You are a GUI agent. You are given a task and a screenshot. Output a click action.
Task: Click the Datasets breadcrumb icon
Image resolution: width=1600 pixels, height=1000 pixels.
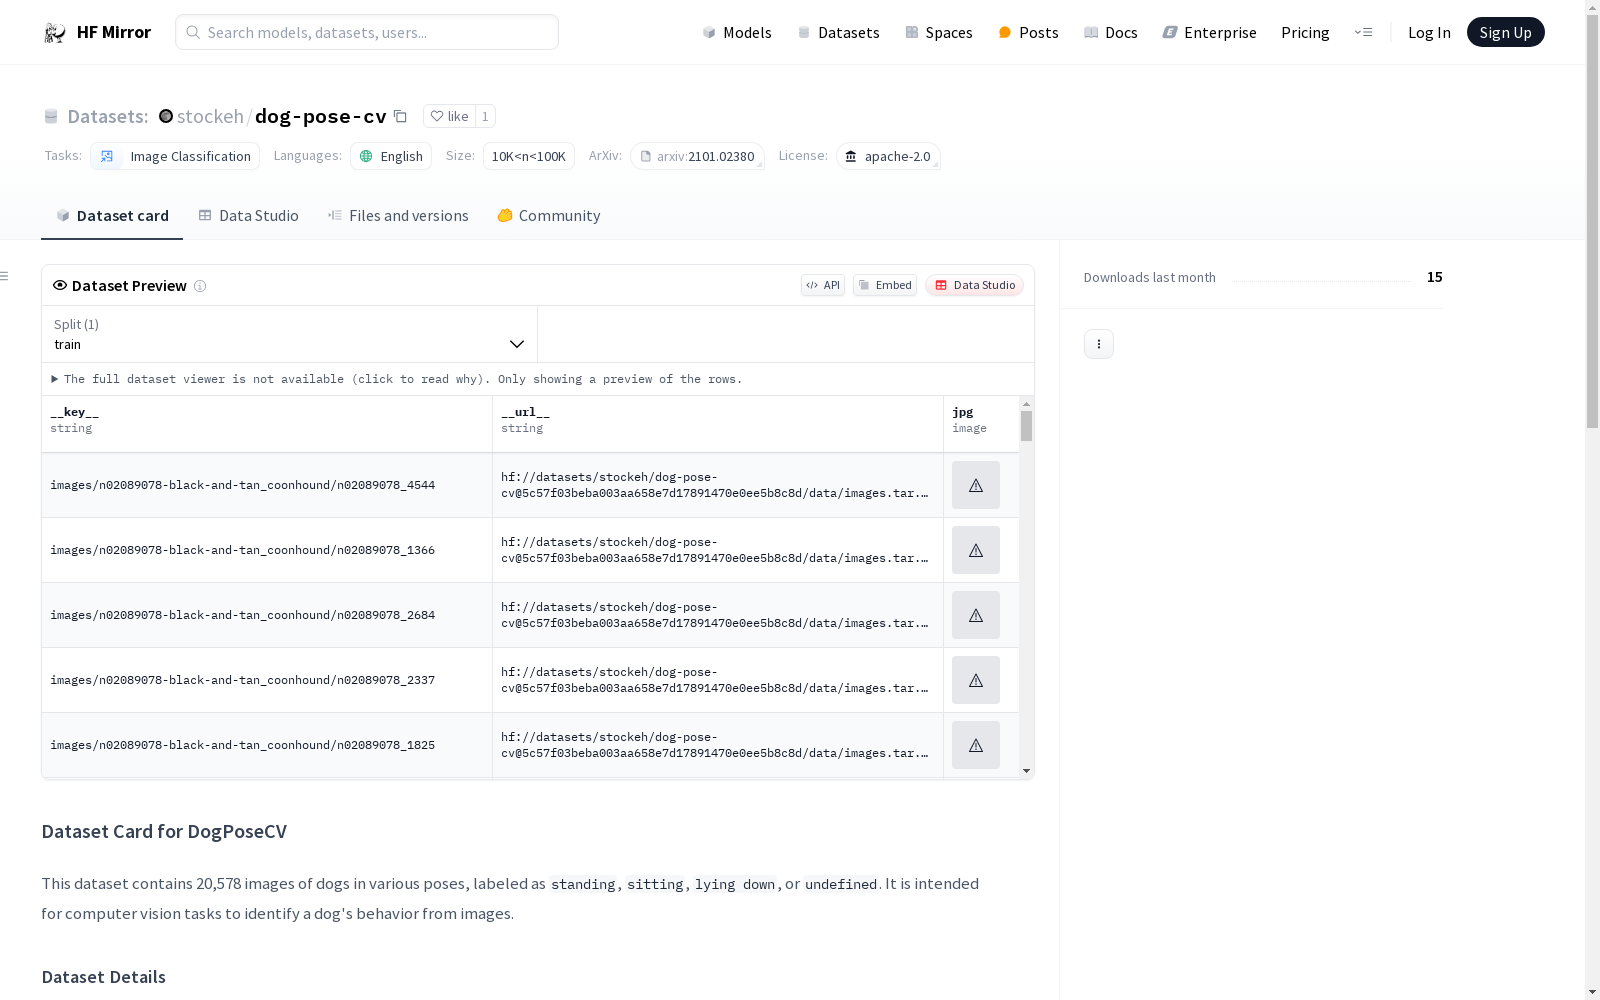pos(51,117)
